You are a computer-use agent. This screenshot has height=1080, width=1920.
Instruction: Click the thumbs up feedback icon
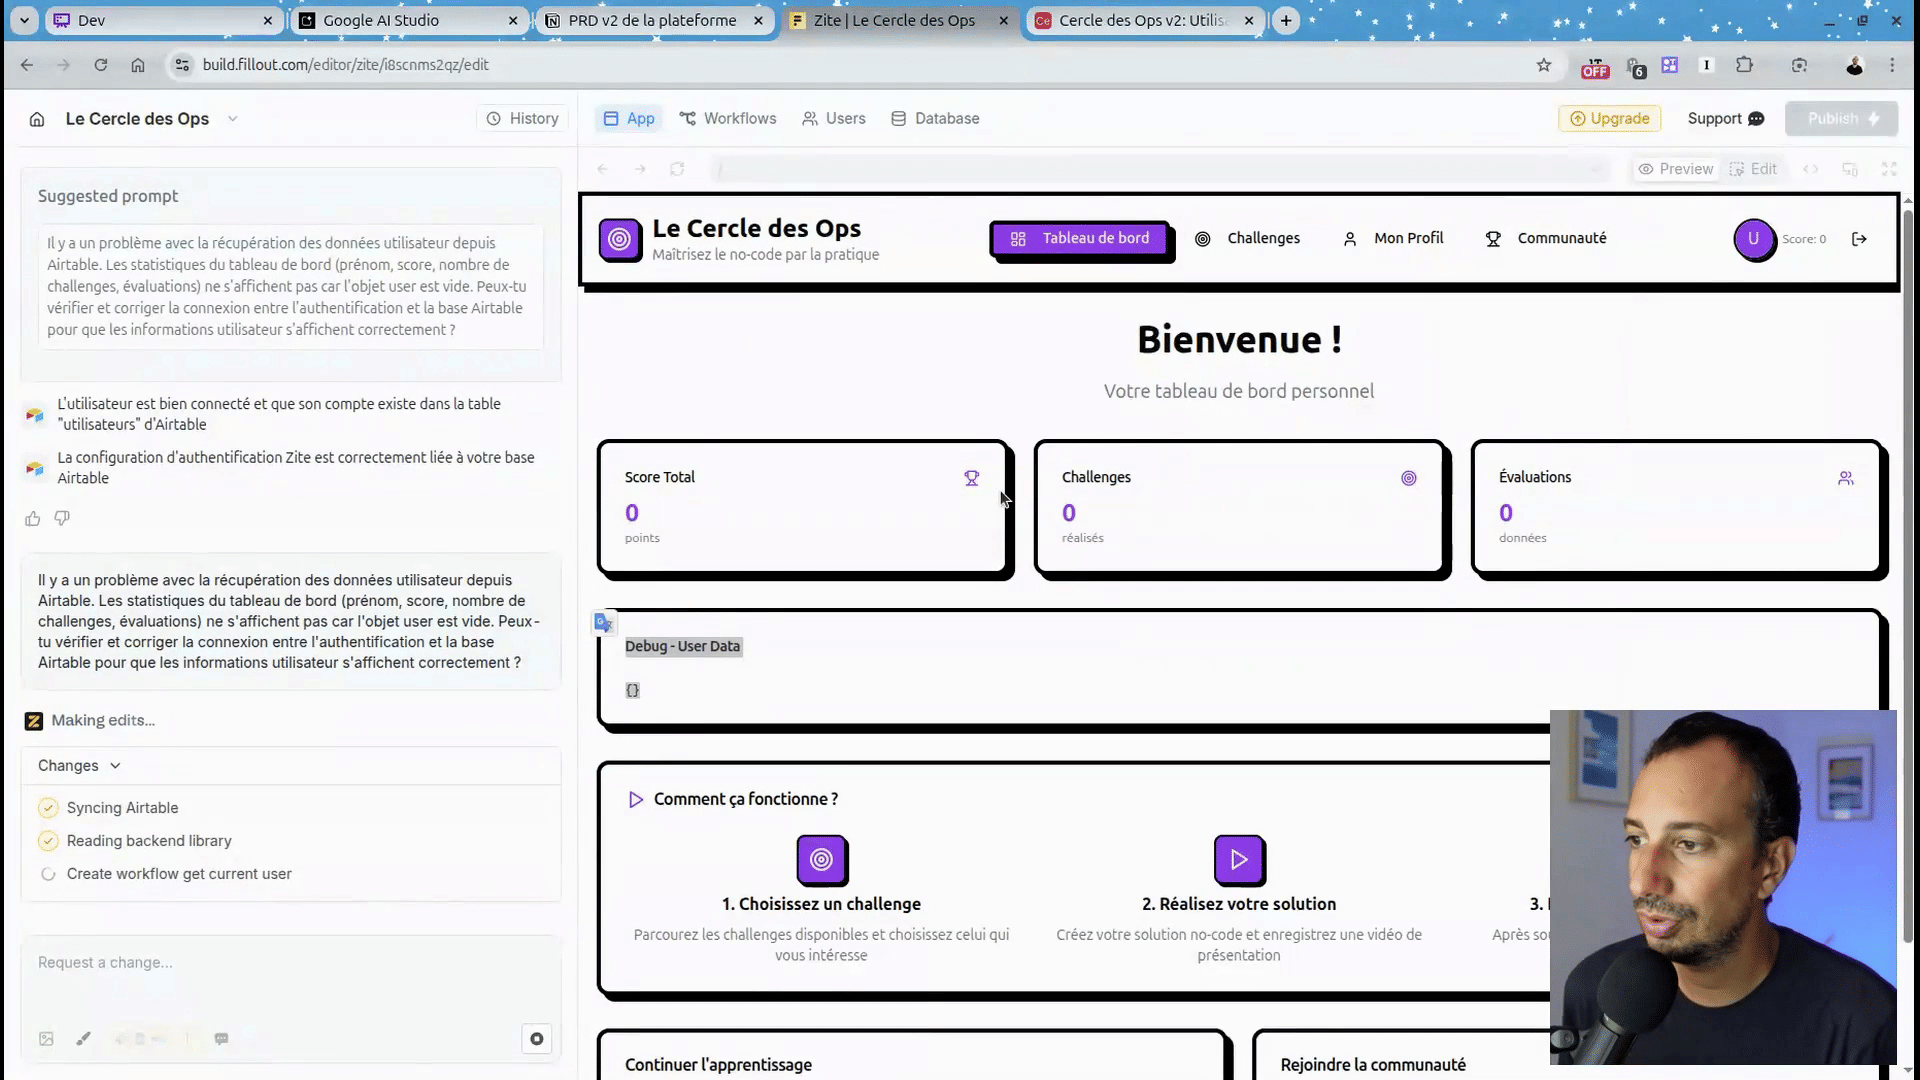(x=33, y=518)
